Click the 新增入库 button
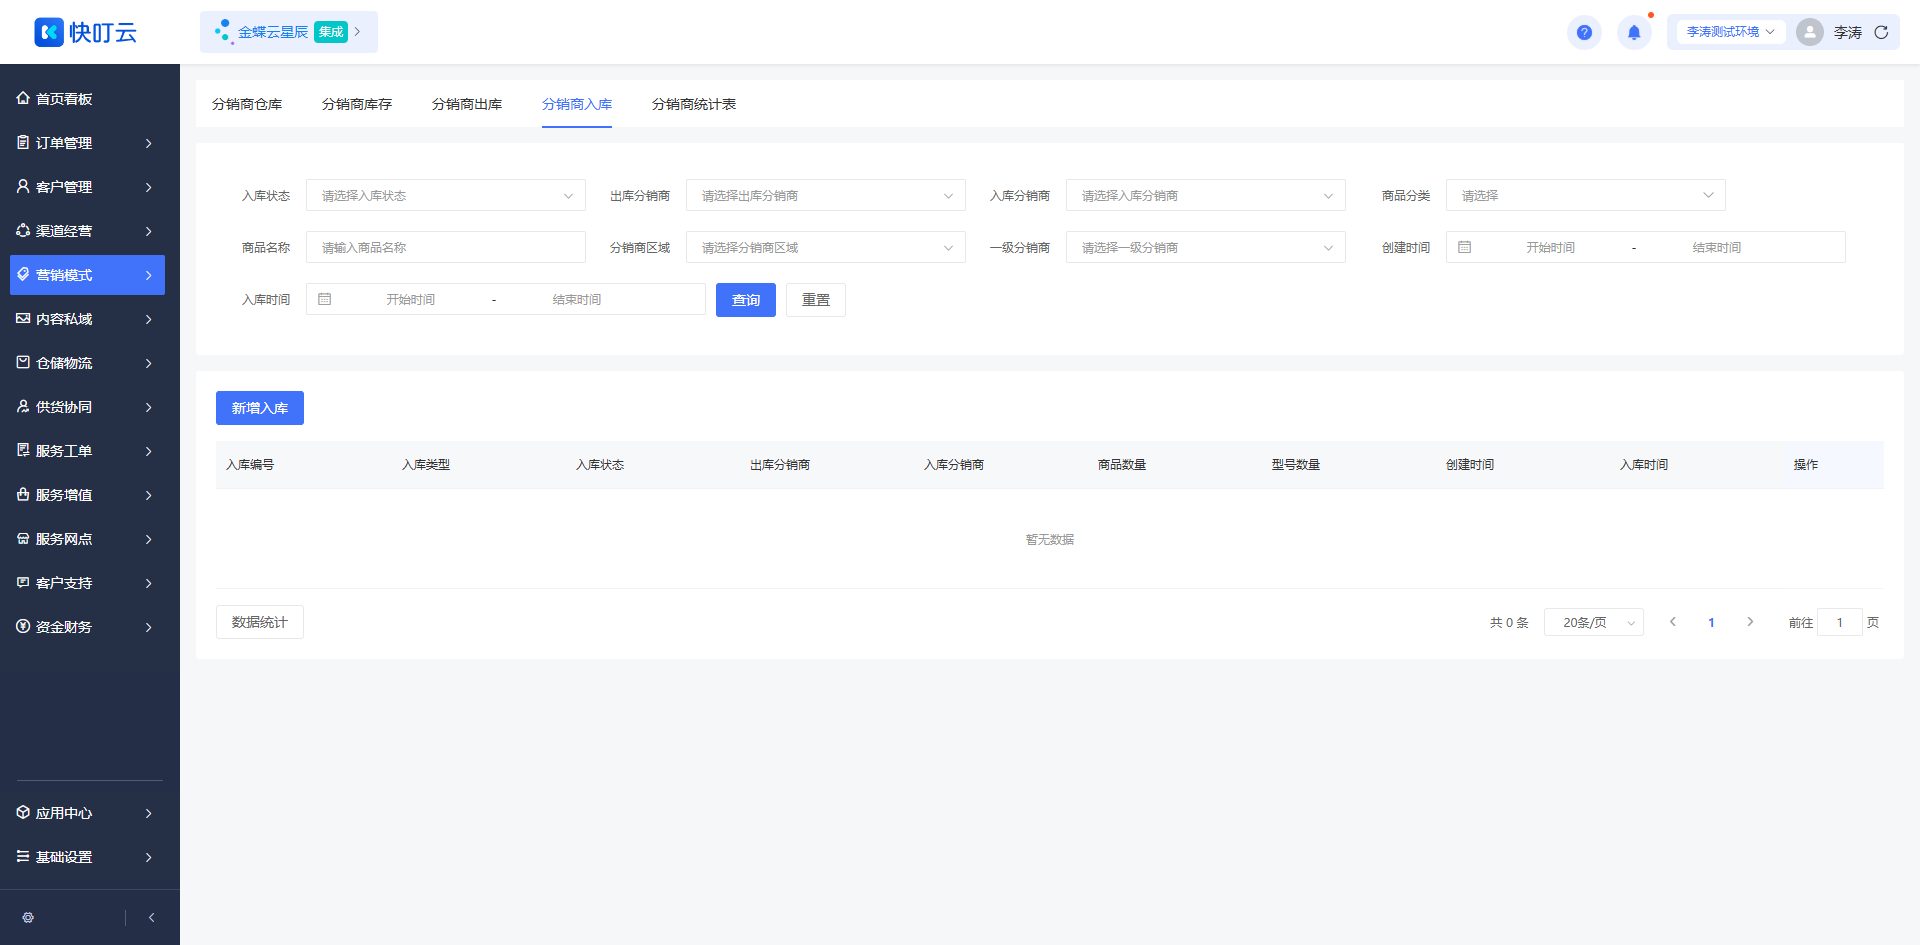 pyautogui.click(x=260, y=408)
